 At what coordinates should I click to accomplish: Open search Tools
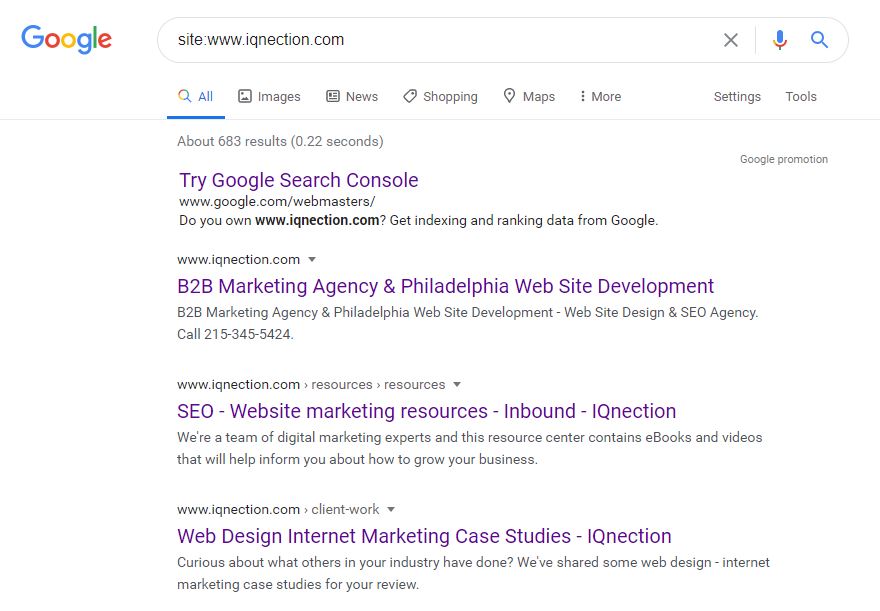click(801, 97)
